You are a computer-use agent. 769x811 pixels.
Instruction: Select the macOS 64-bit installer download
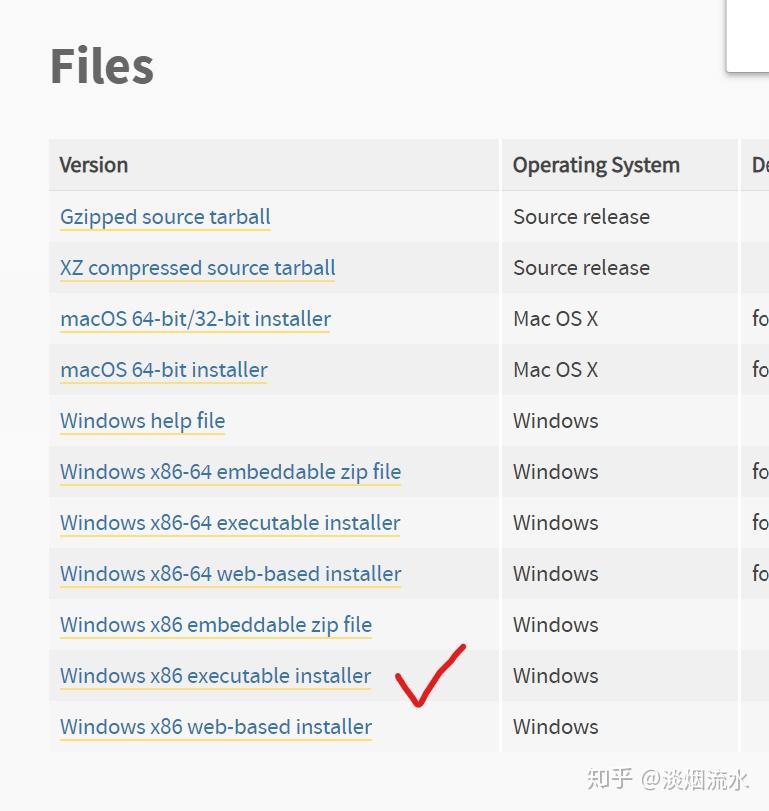(164, 370)
